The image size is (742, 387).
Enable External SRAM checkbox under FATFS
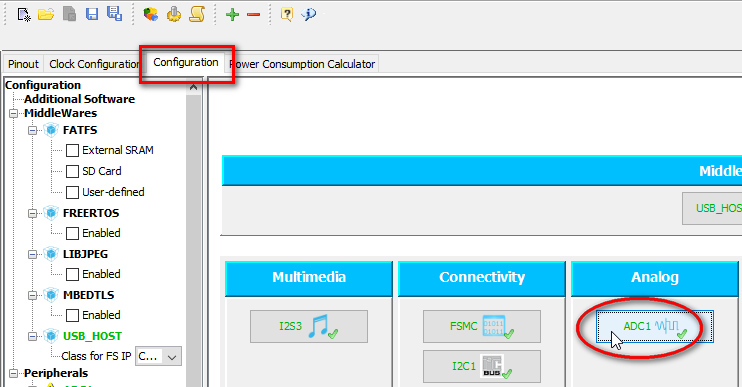72,150
